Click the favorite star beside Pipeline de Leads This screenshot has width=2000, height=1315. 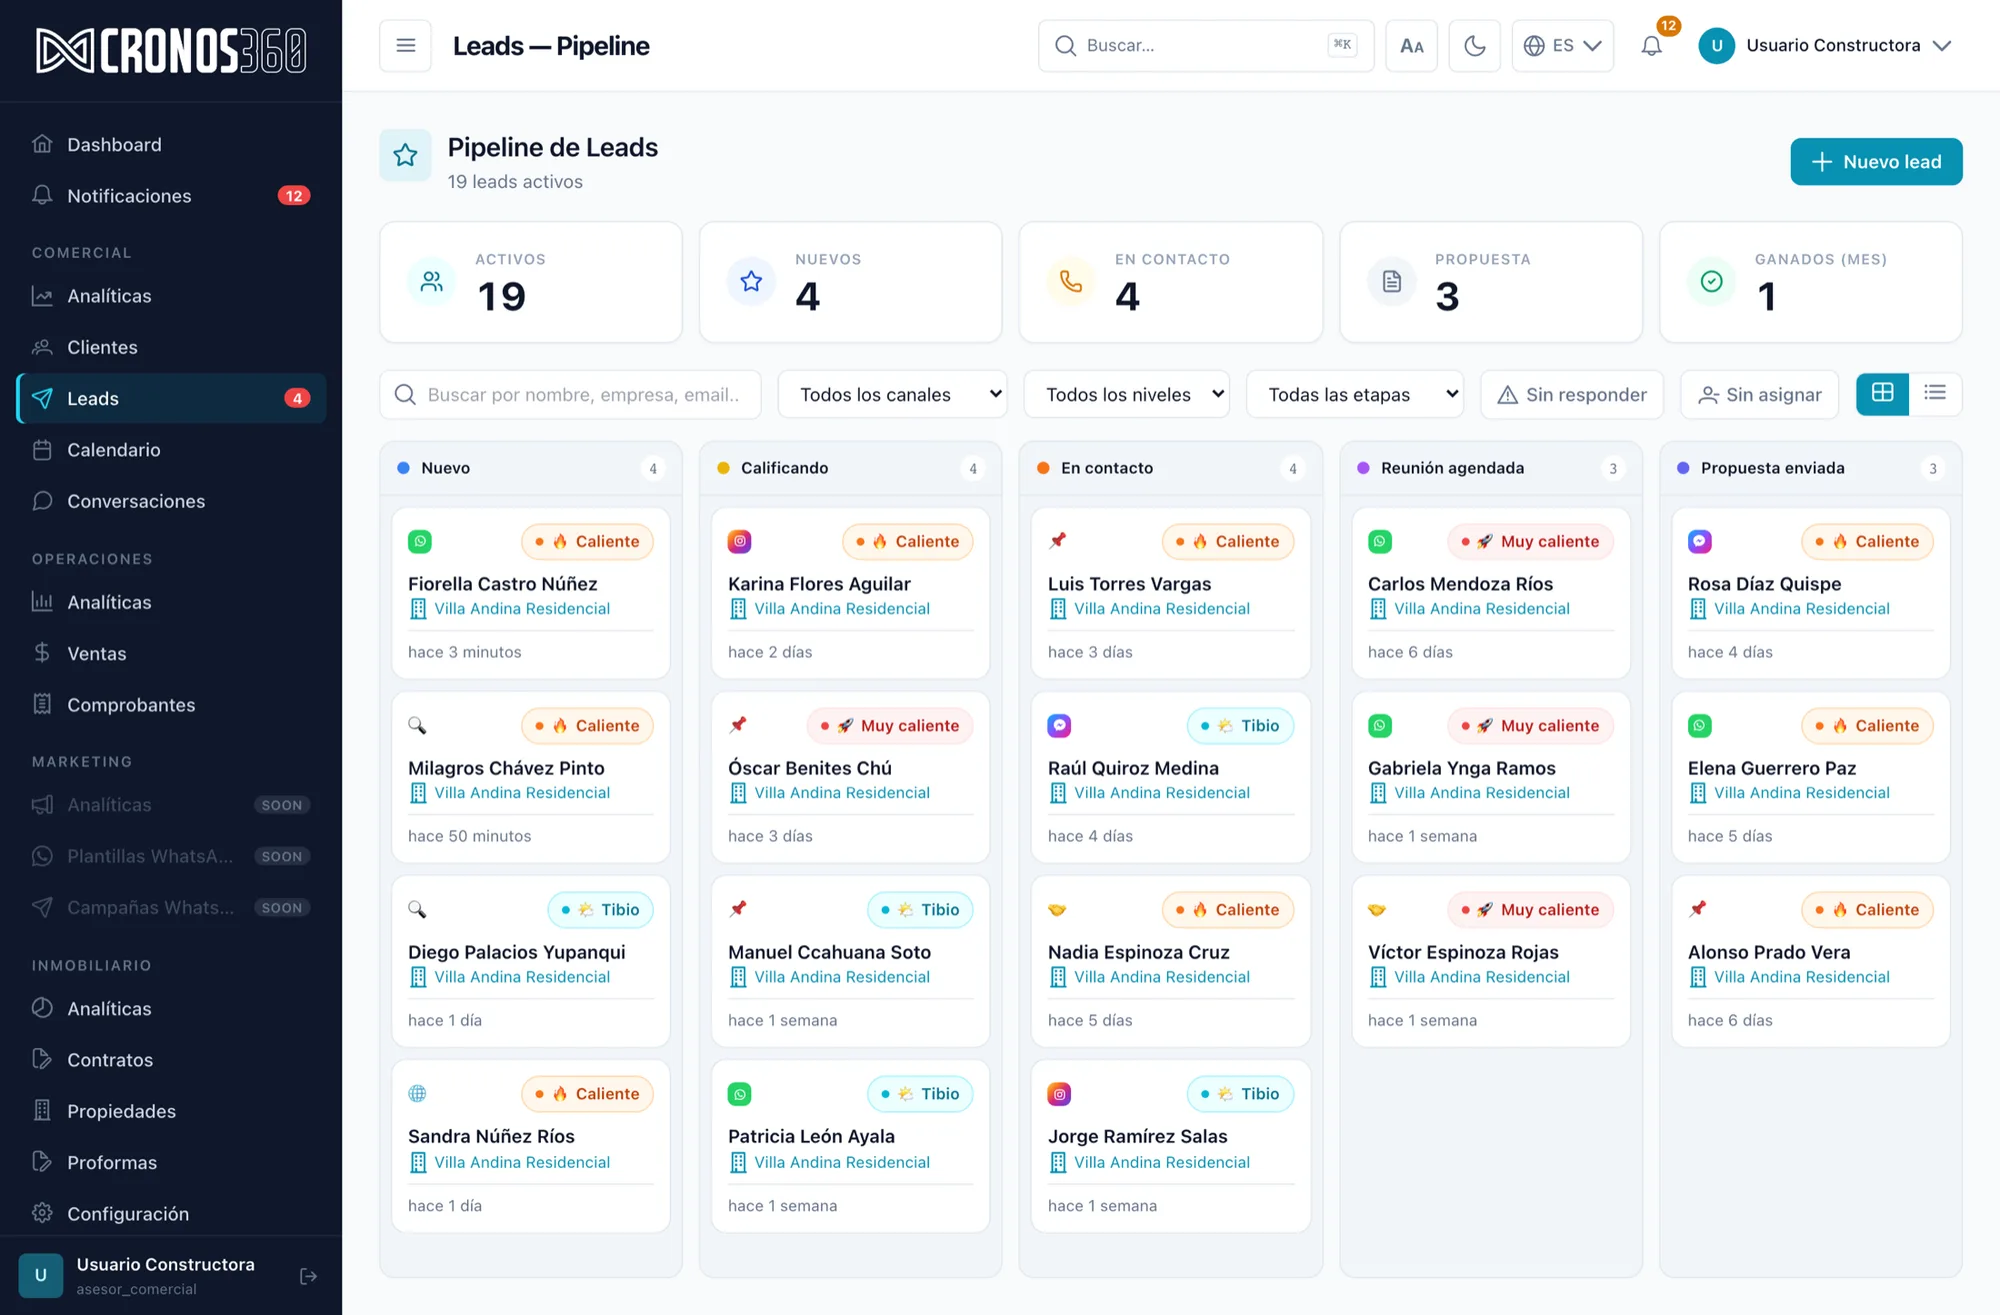point(405,155)
